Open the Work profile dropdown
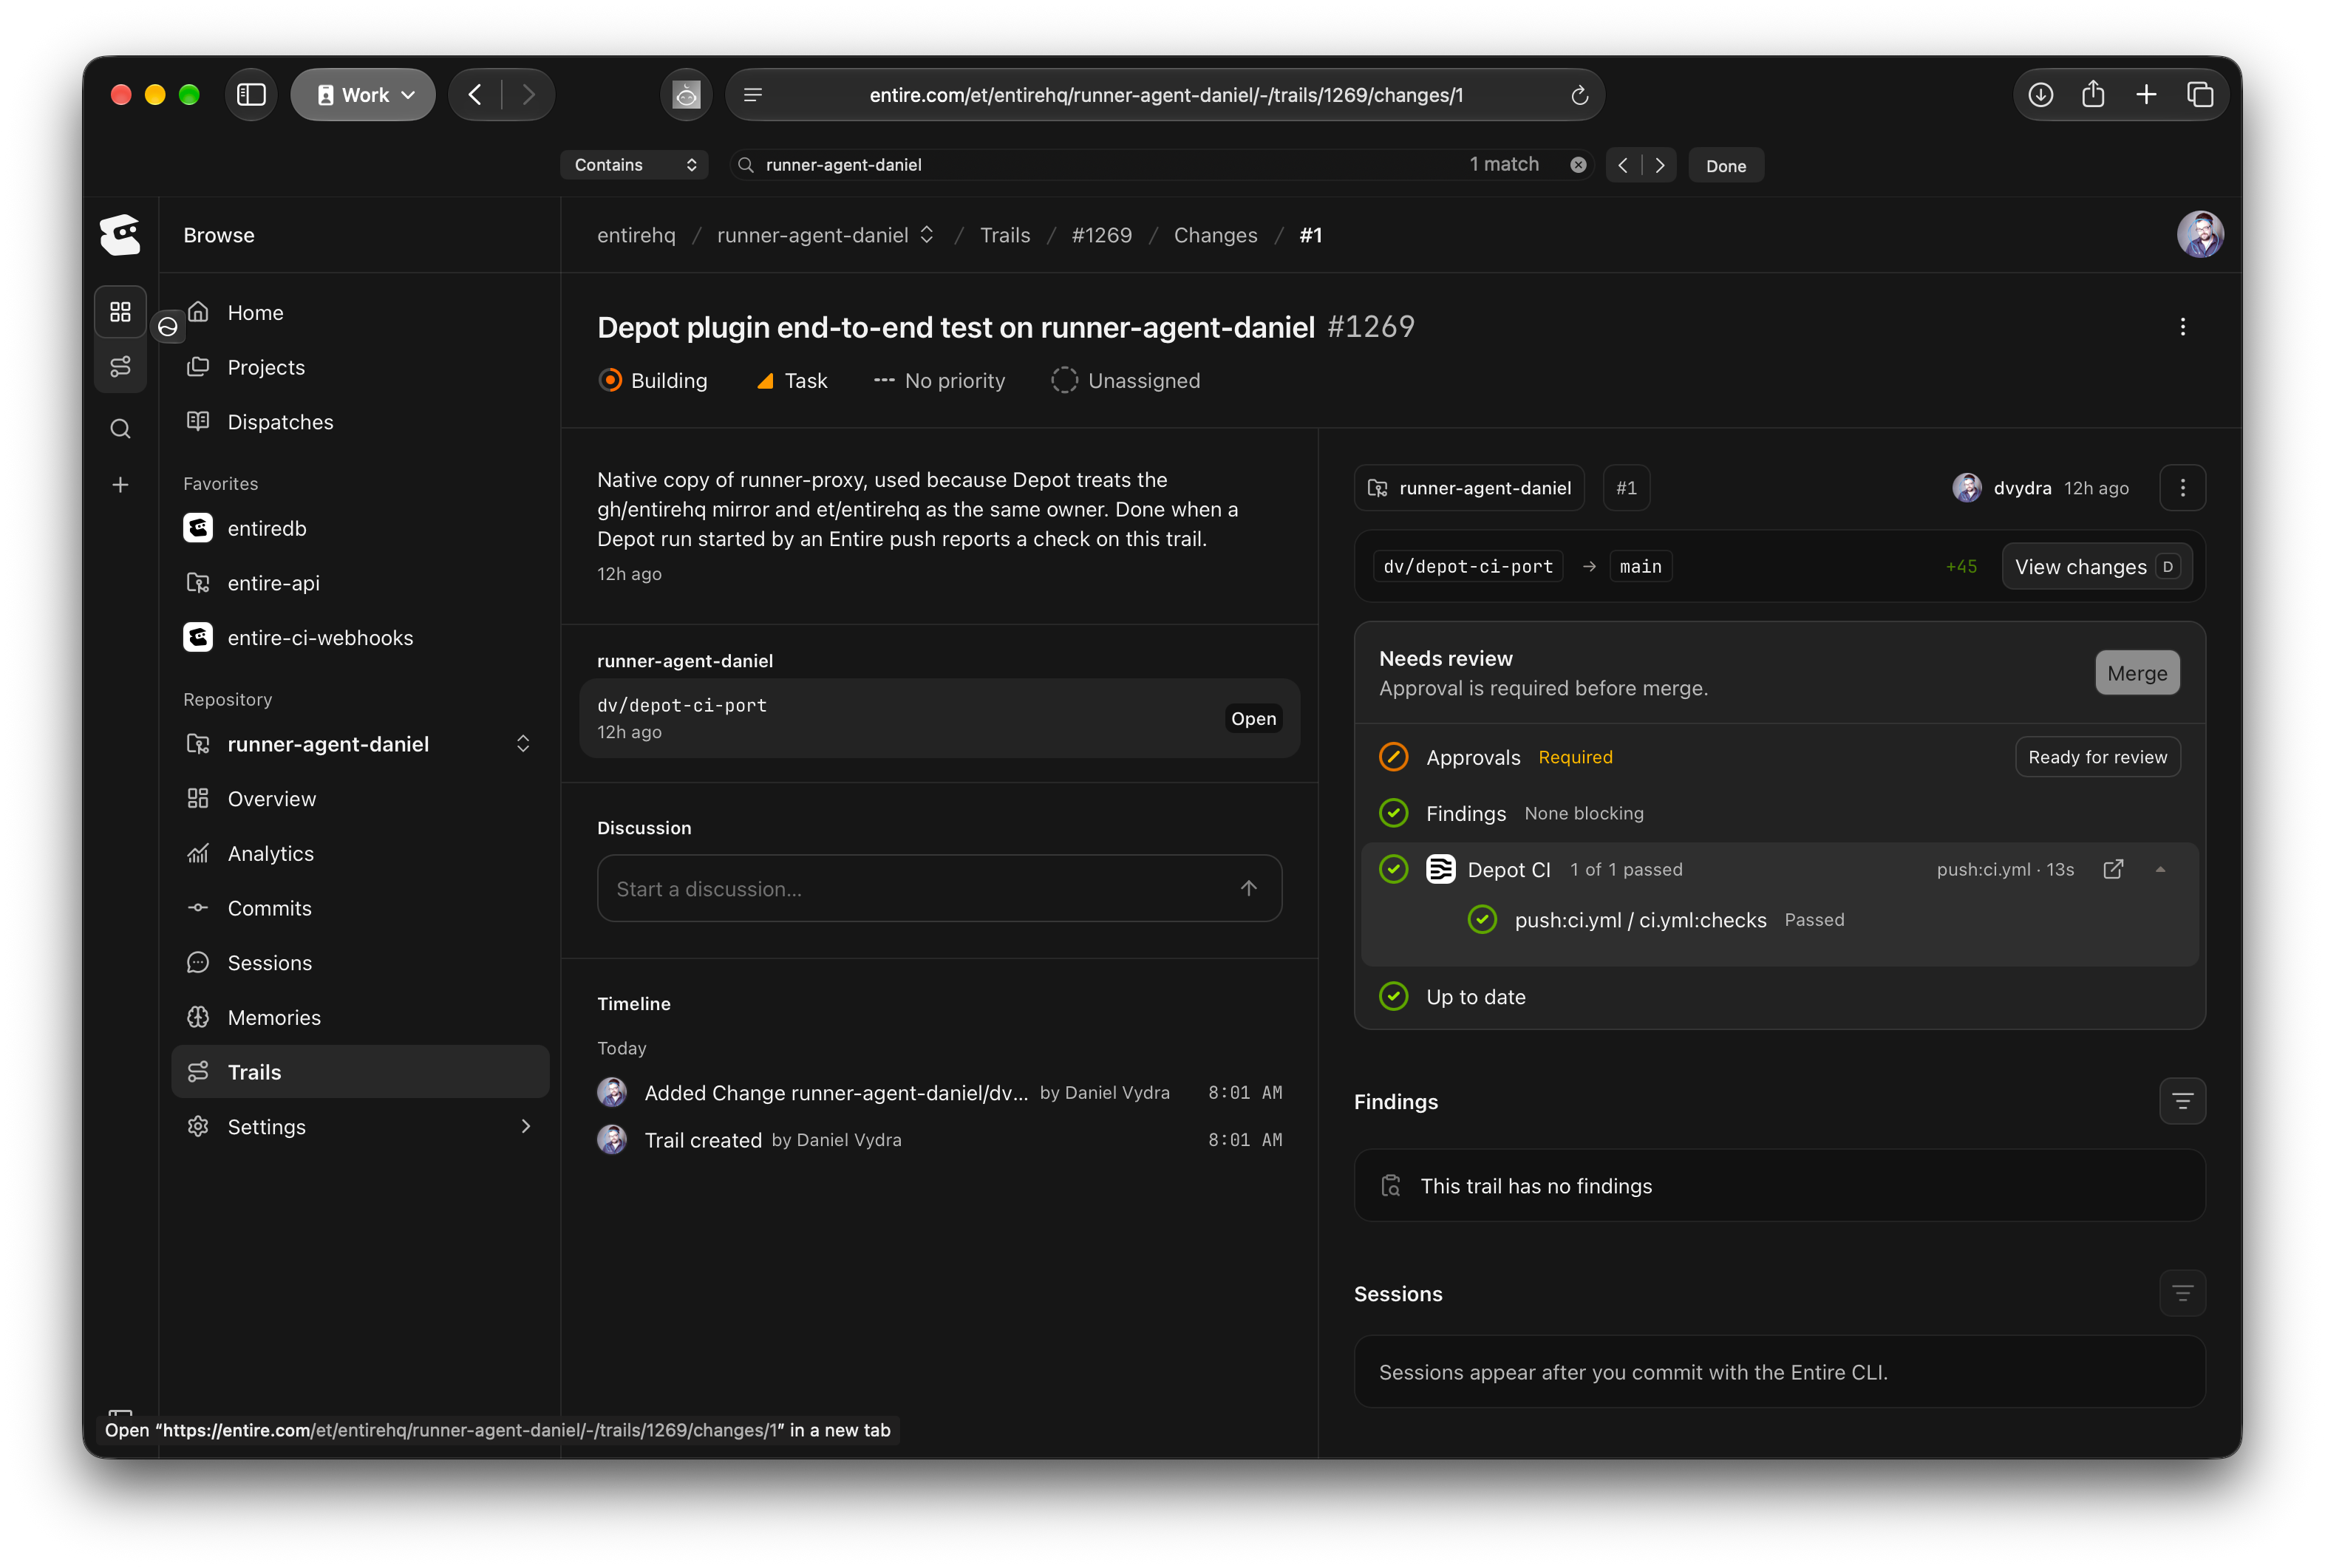This screenshot has height=1568, width=2325. point(363,95)
